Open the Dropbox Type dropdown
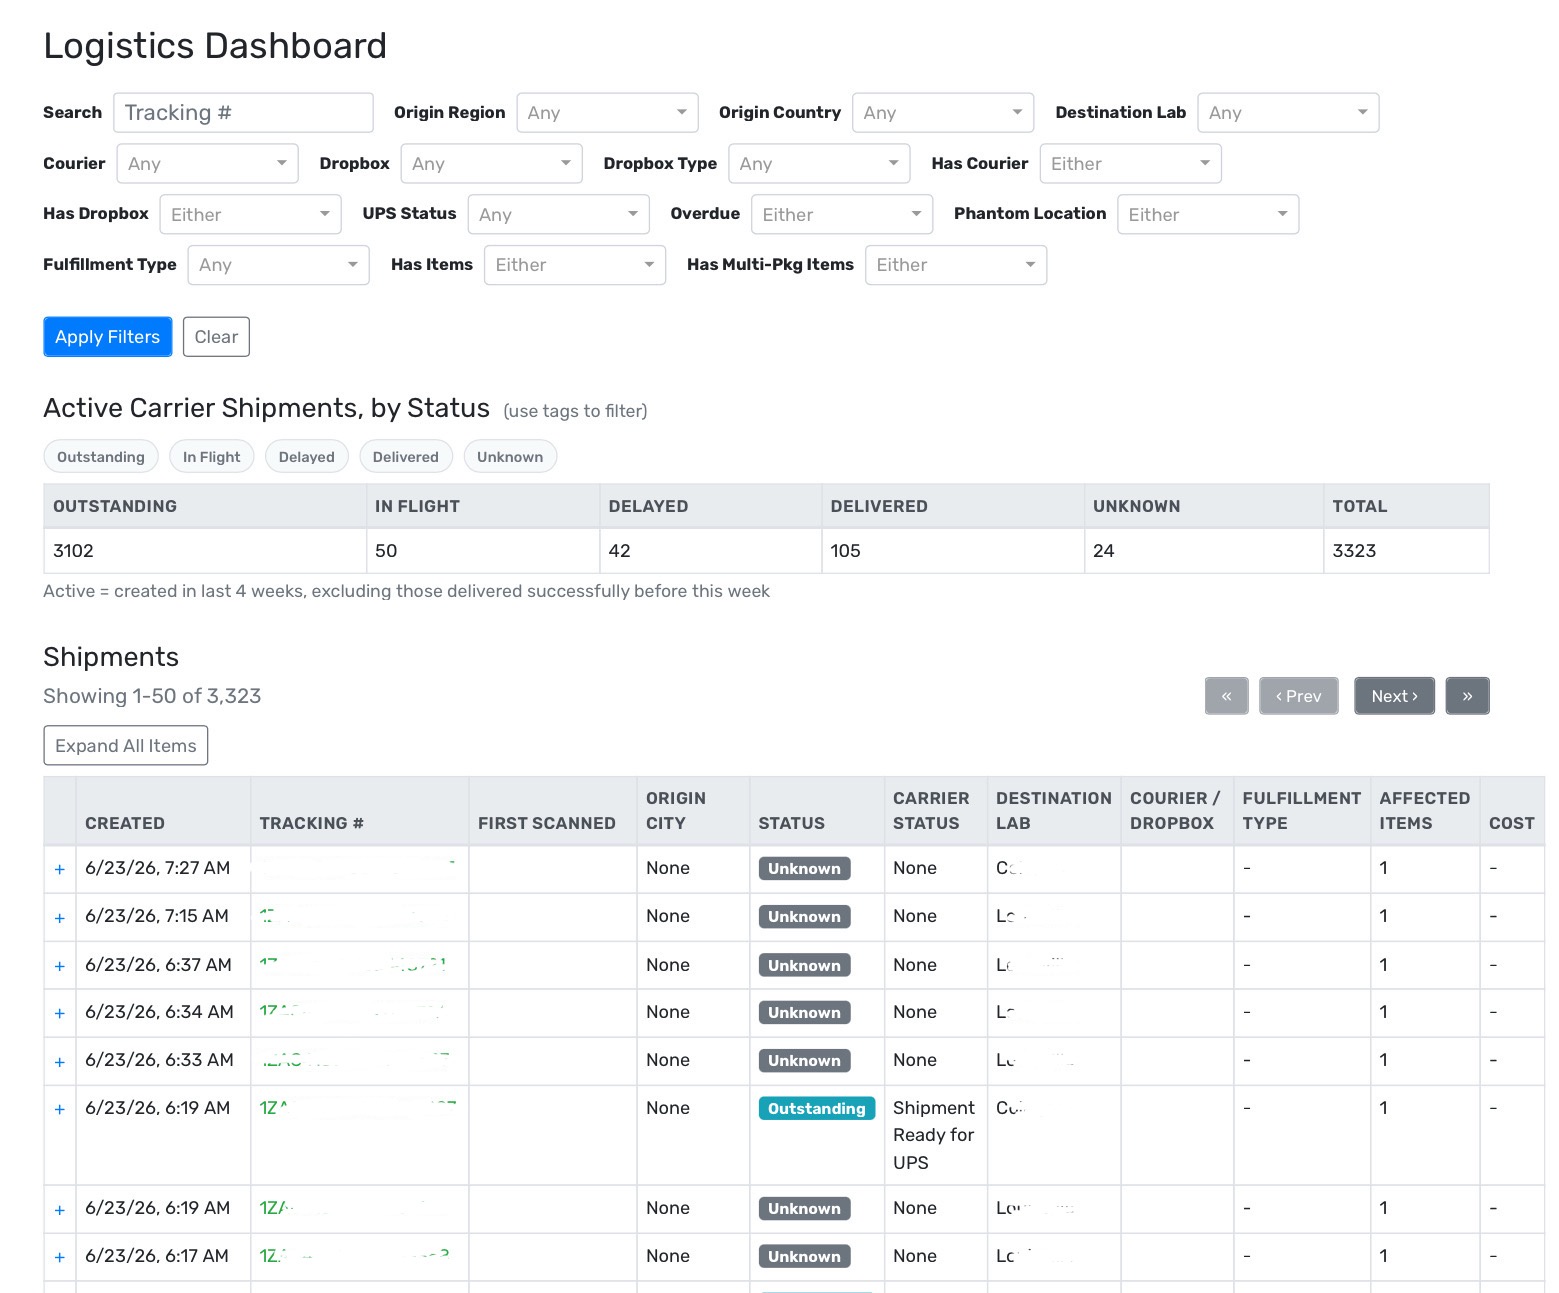This screenshot has height=1293, width=1559. pyautogui.click(x=819, y=164)
